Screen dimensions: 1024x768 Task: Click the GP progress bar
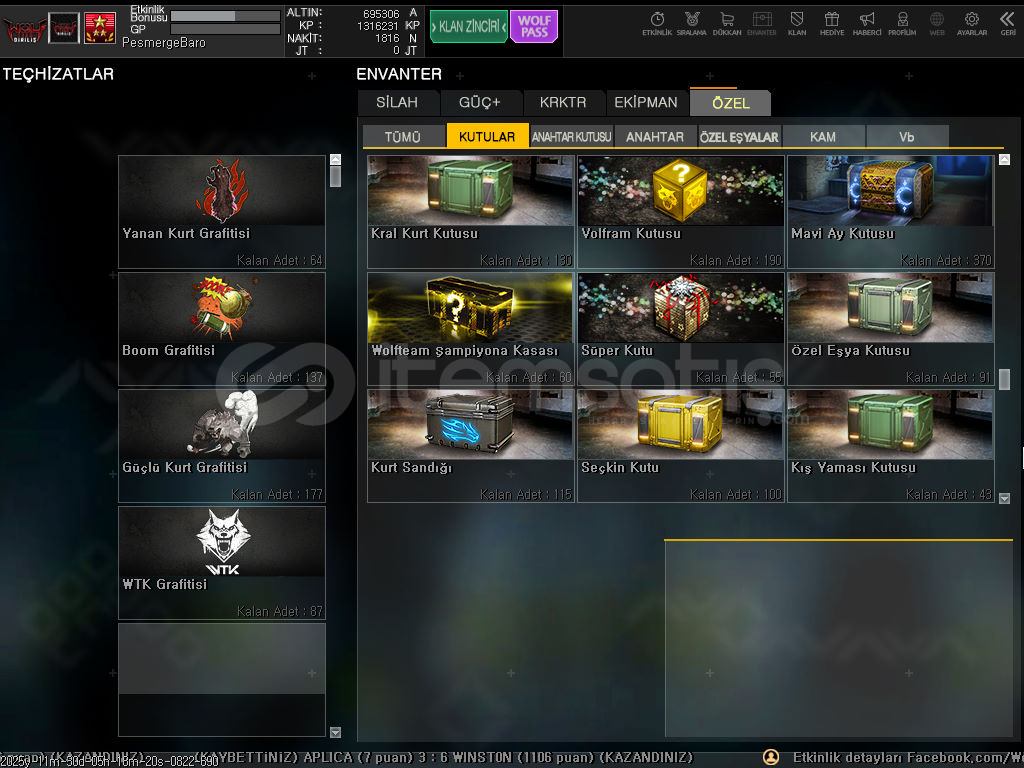pos(225,29)
